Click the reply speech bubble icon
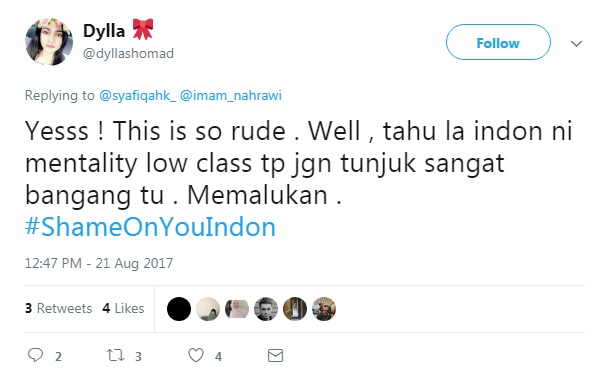The height and width of the screenshot is (389, 601). 36,355
